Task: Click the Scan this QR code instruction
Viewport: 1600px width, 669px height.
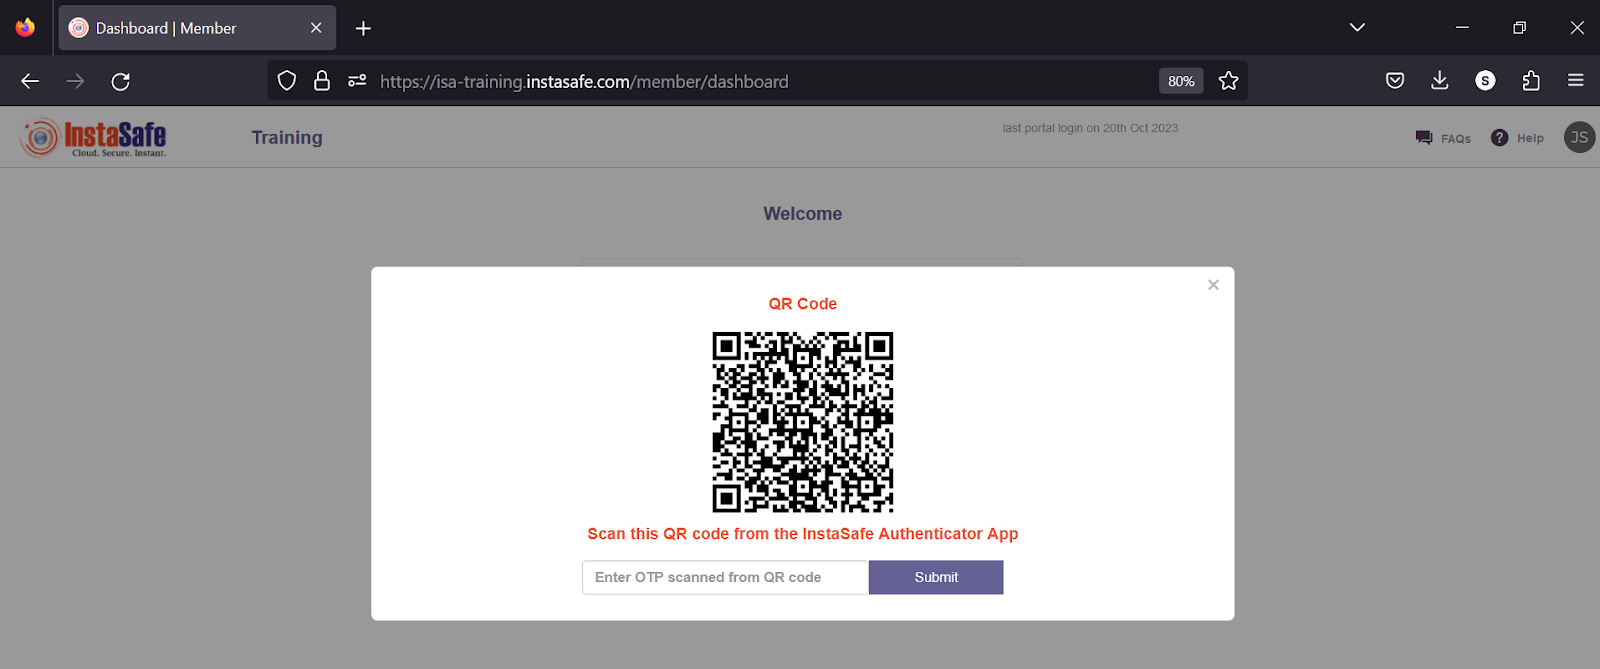Action: (803, 534)
